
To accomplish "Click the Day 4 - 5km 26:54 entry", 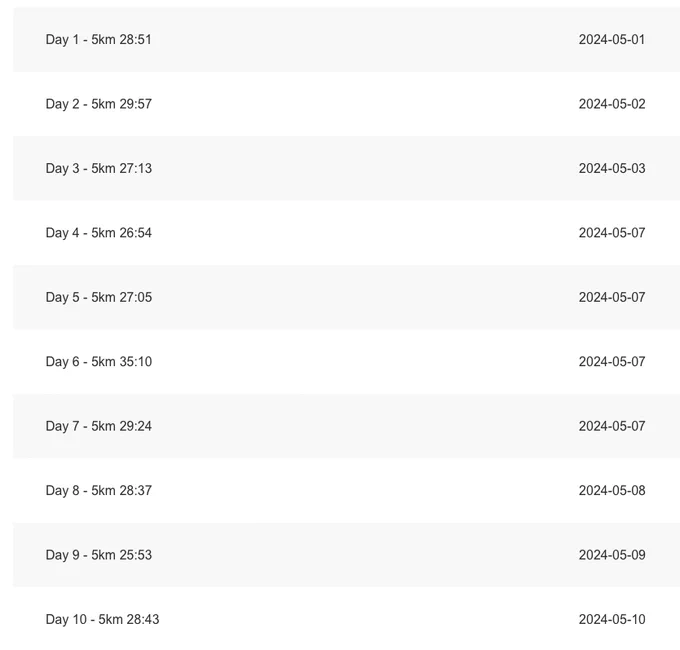I will 347,233.
